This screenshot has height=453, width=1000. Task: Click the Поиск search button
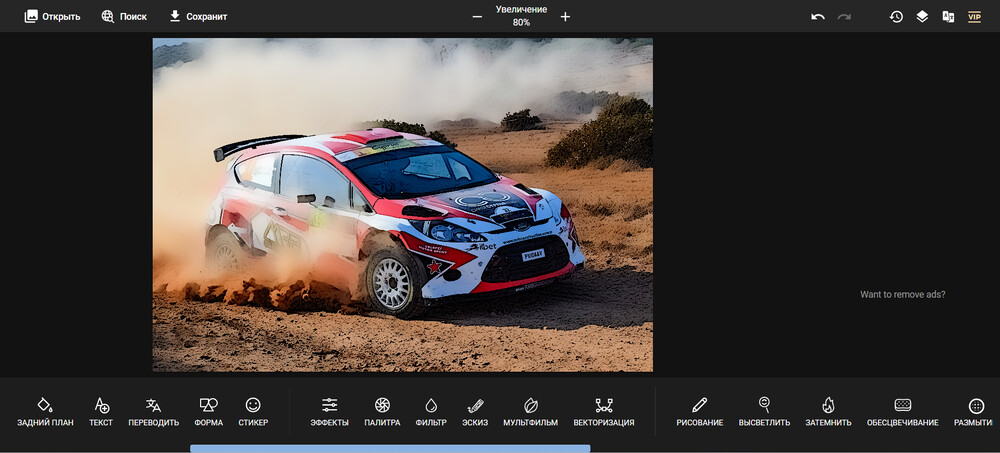tap(124, 17)
